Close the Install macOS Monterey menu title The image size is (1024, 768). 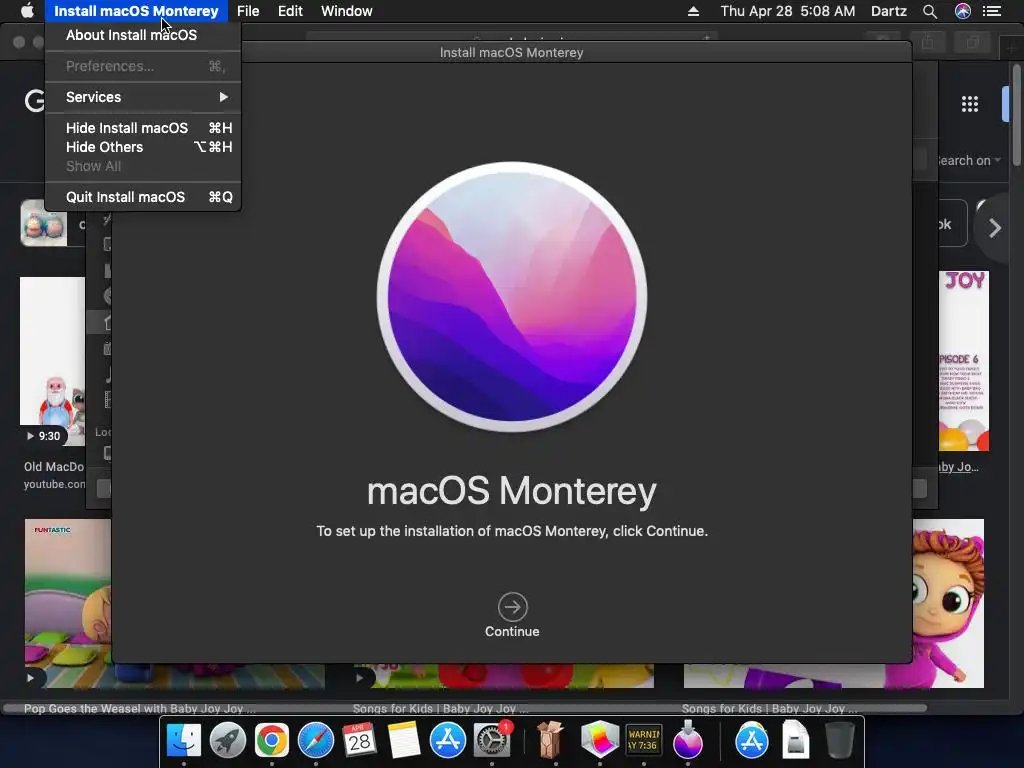(x=136, y=11)
